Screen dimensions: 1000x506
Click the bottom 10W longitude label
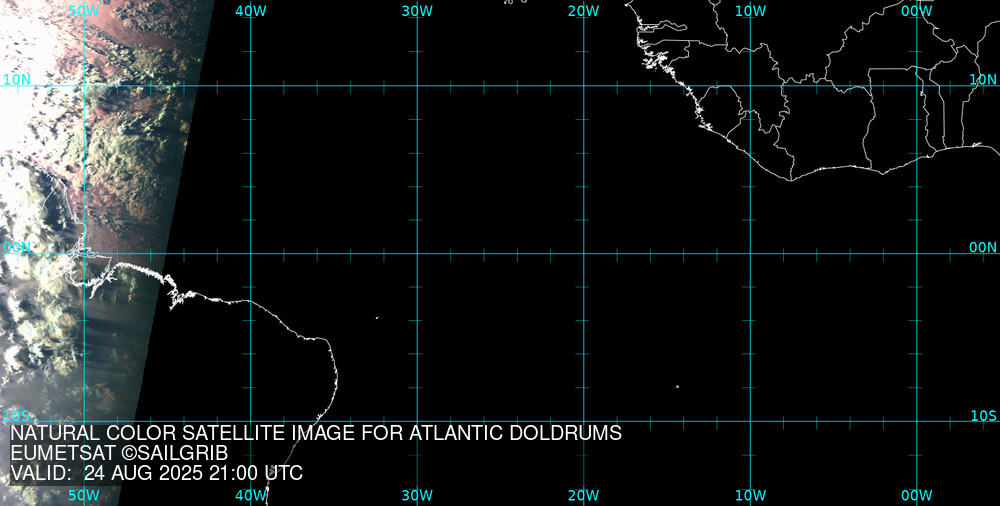(x=751, y=495)
